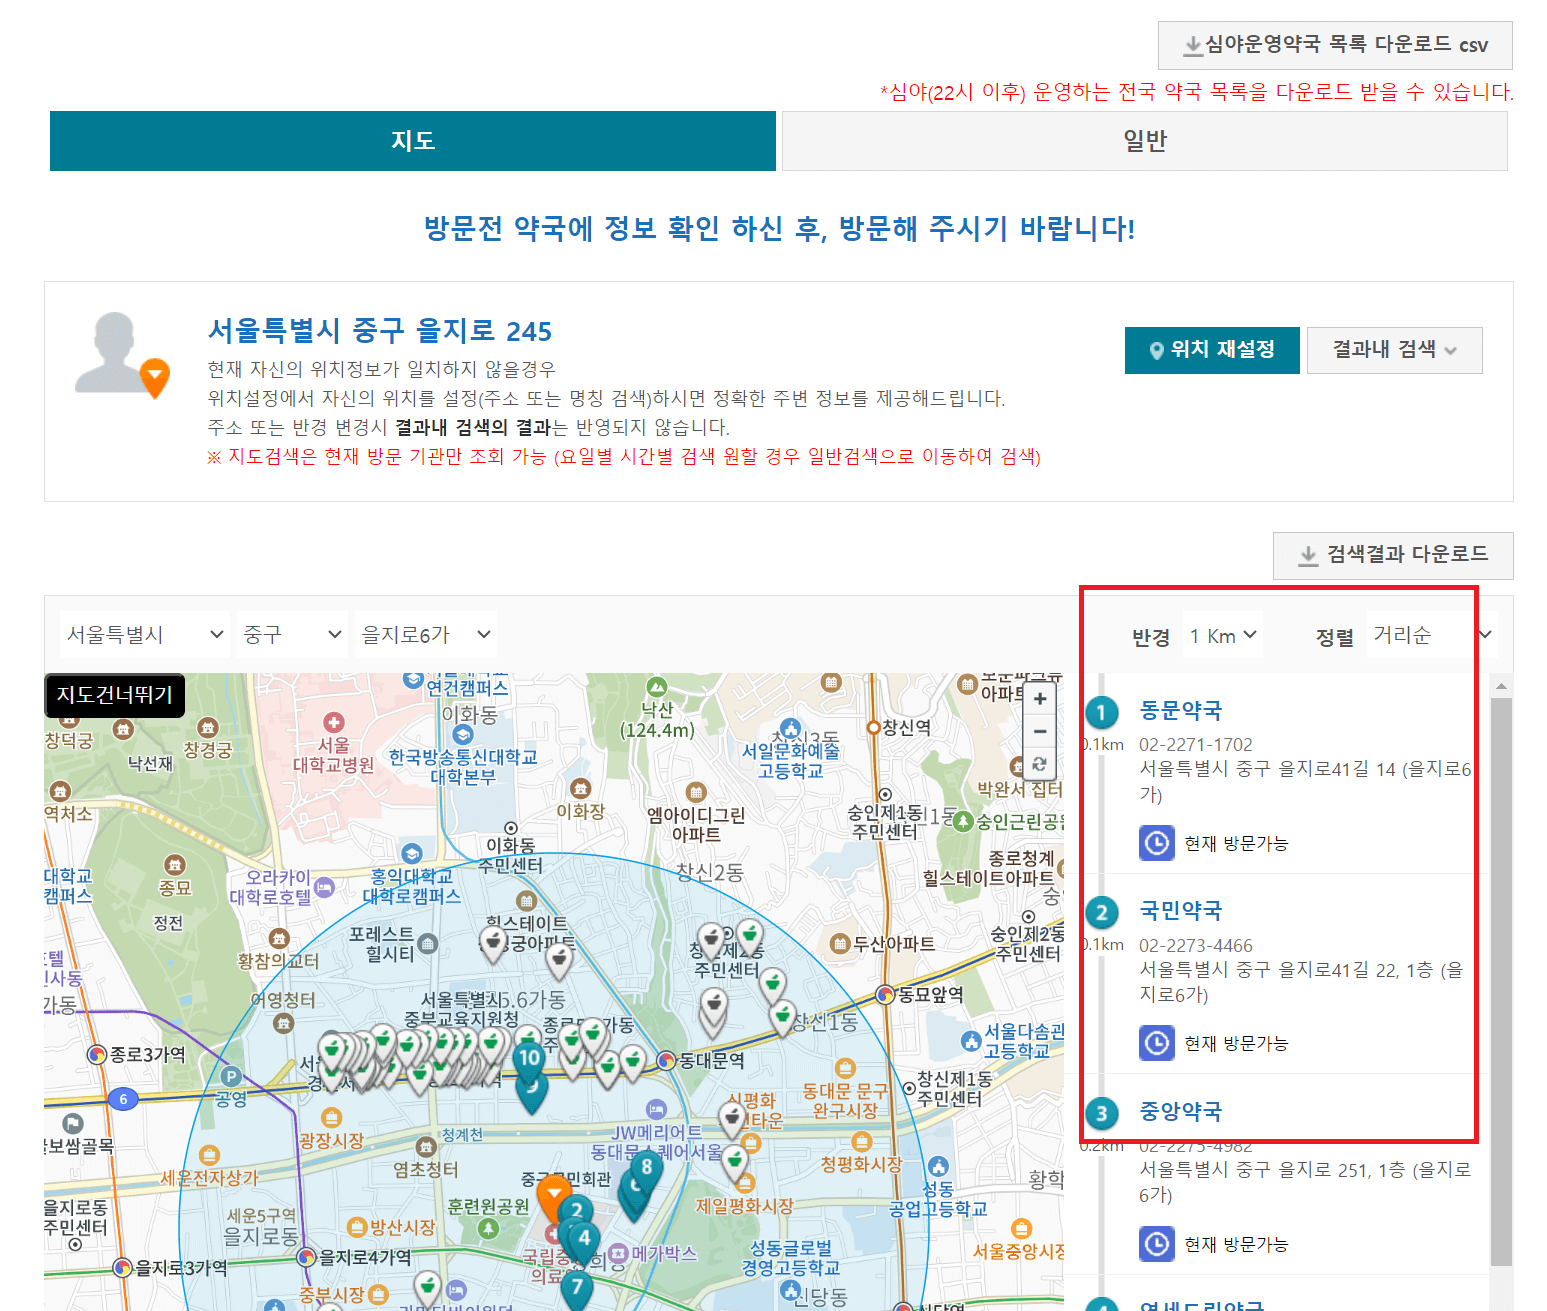Switch to the 일반 tab
Viewport: 1547px width, 1311px height.
point(1144,141)
